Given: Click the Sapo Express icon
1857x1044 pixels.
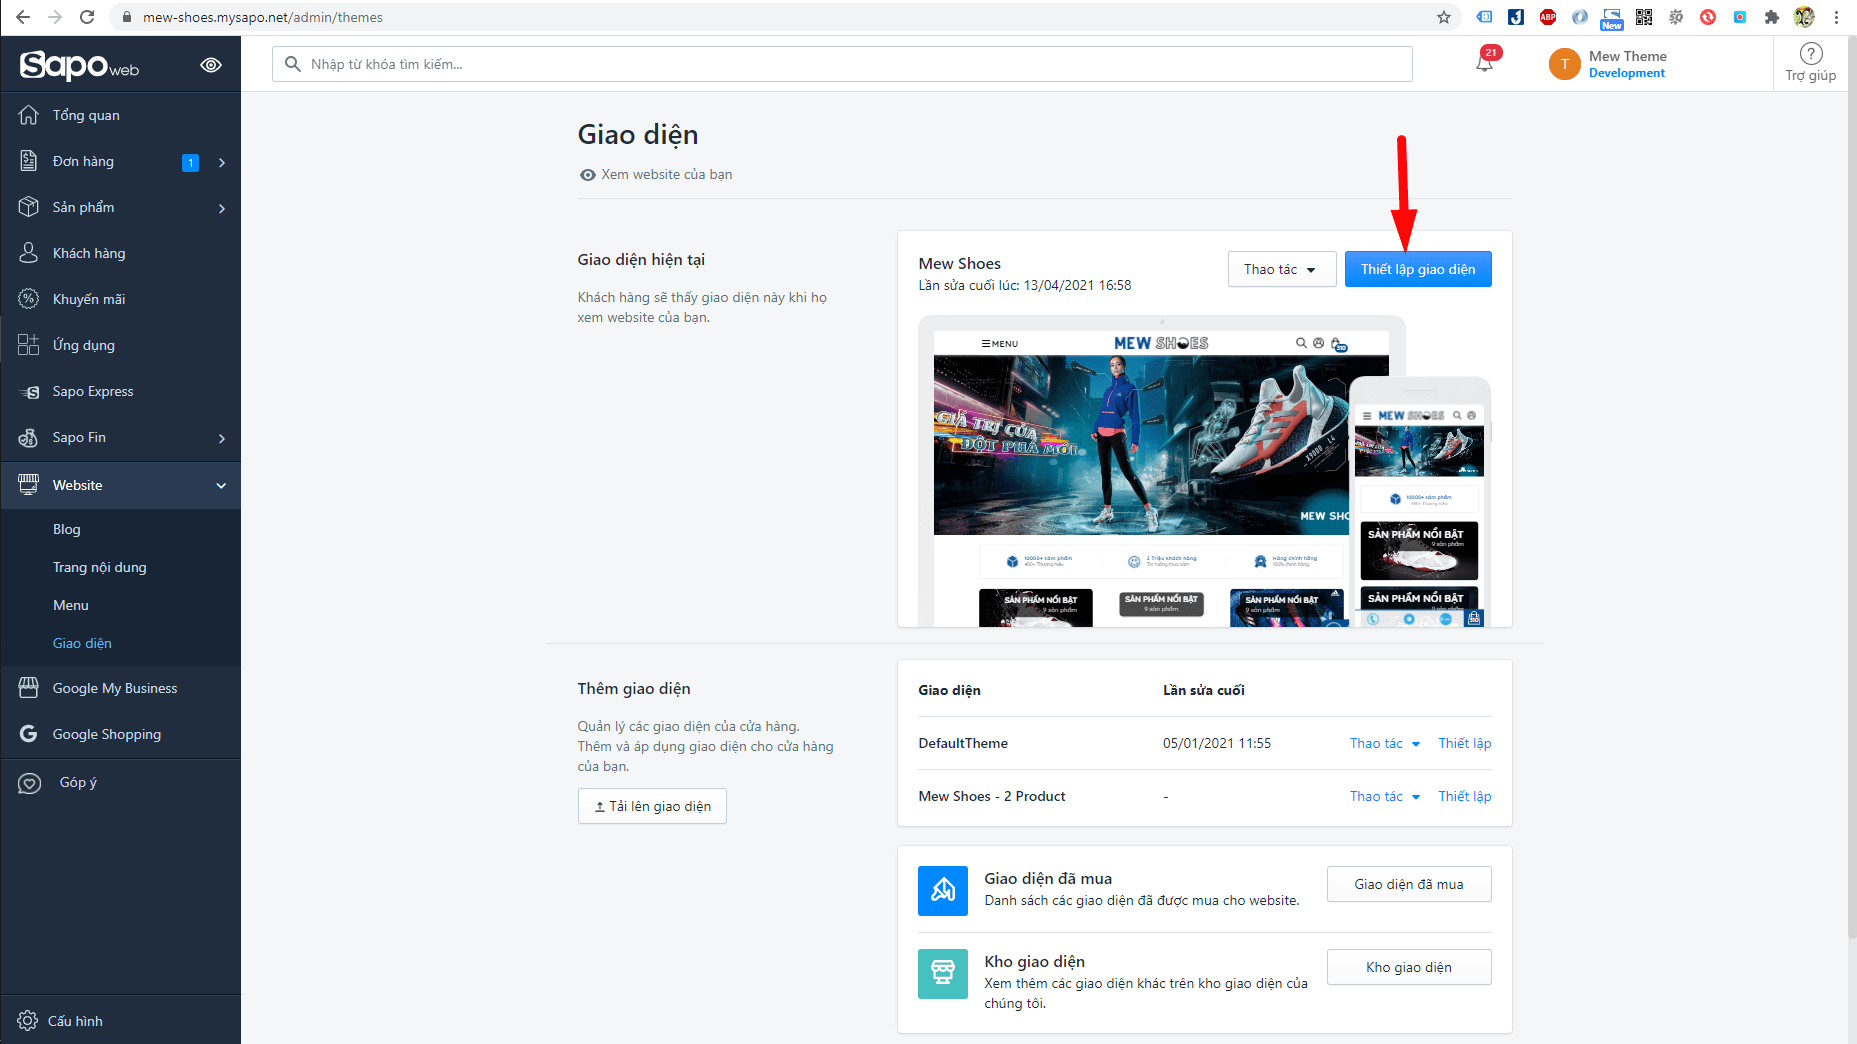Looking at the screenshot, I should click(29, 391).
